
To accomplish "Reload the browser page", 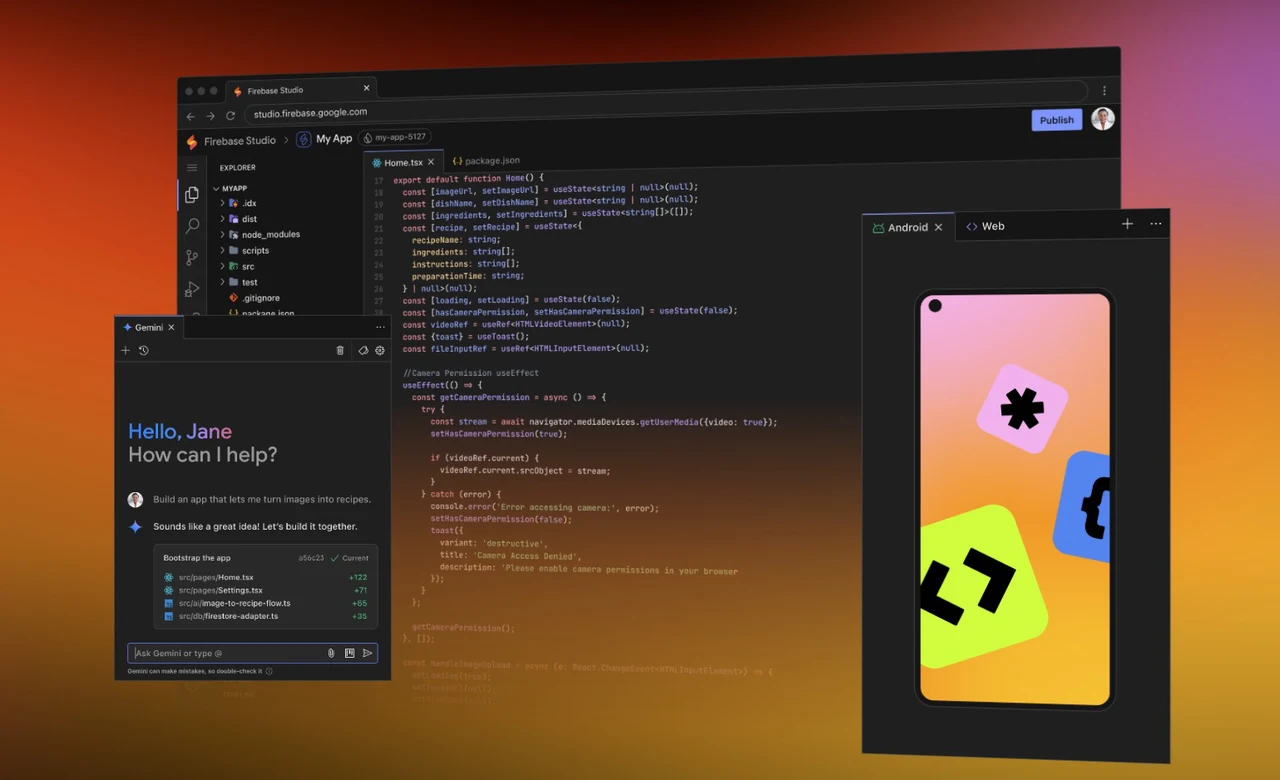I will [x=230, y=116].
